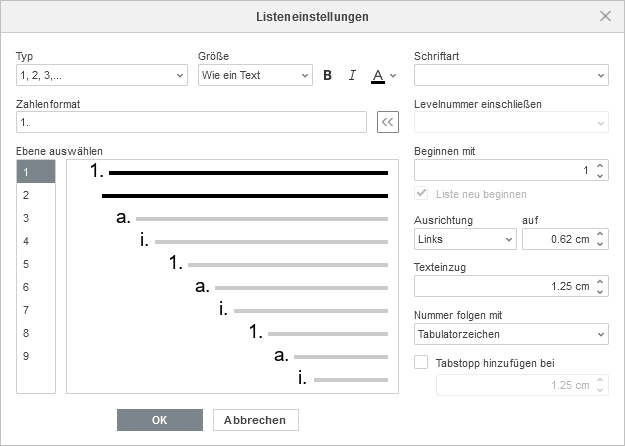Select level 9 in Ebene auswählen
The width and height of the screenshot is (625, 446).
pyautogui.click(x=36, y=356)
